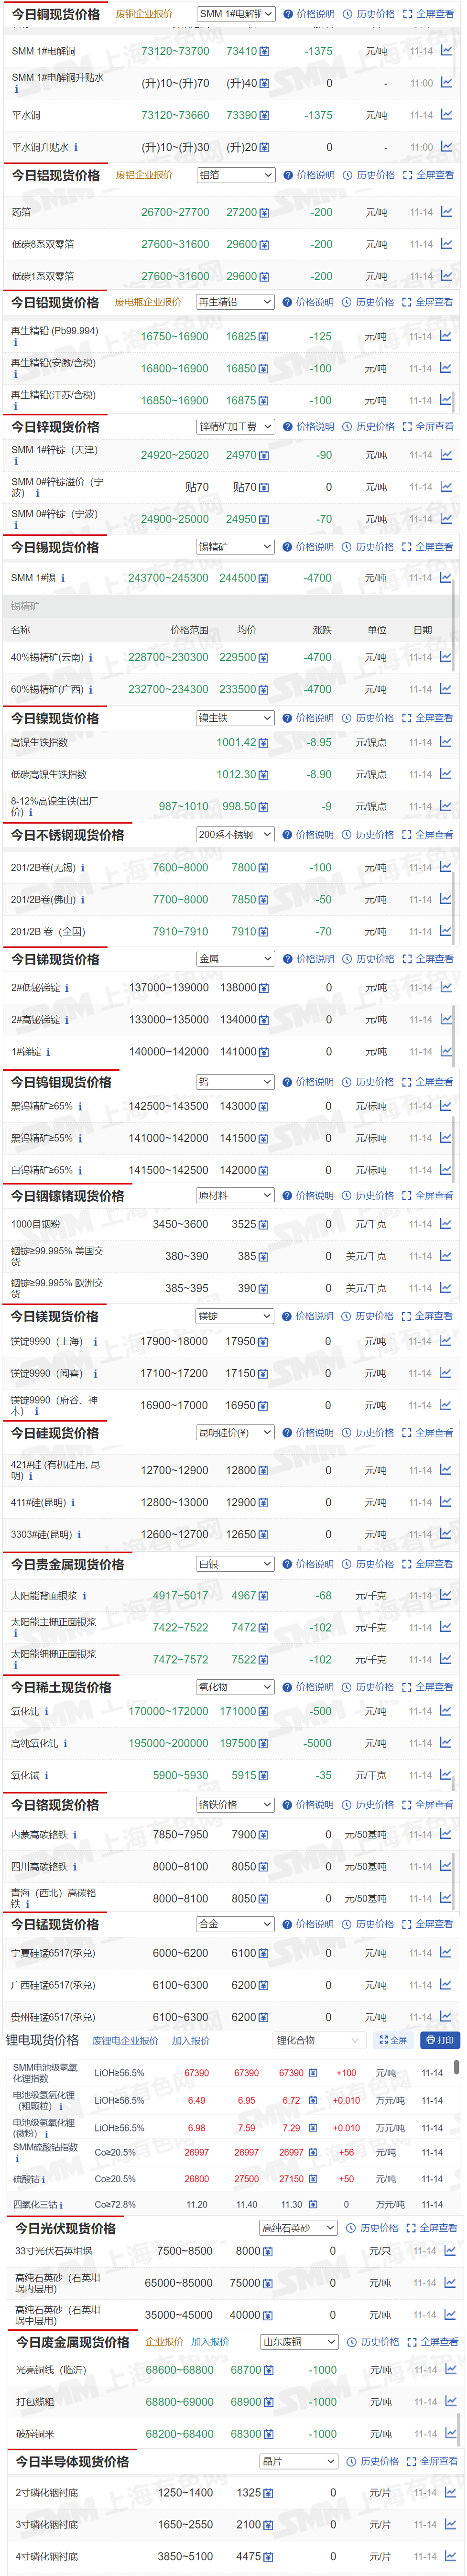Viewport: 467px width, 2576px height.
Task: Open 废锂电企业报价 link
Action: [x=125, y=2040]
